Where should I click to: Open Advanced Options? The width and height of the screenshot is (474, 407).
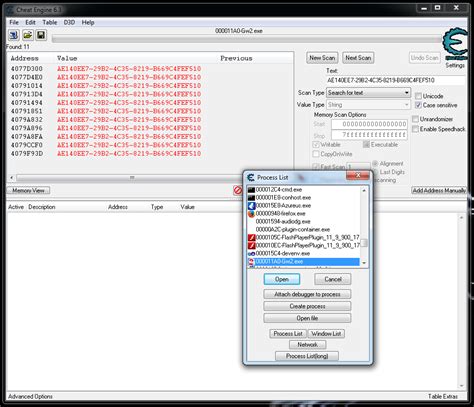[30, 396]
